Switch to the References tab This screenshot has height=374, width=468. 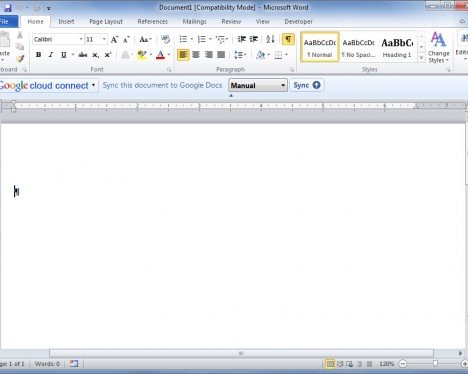[153, 22]
